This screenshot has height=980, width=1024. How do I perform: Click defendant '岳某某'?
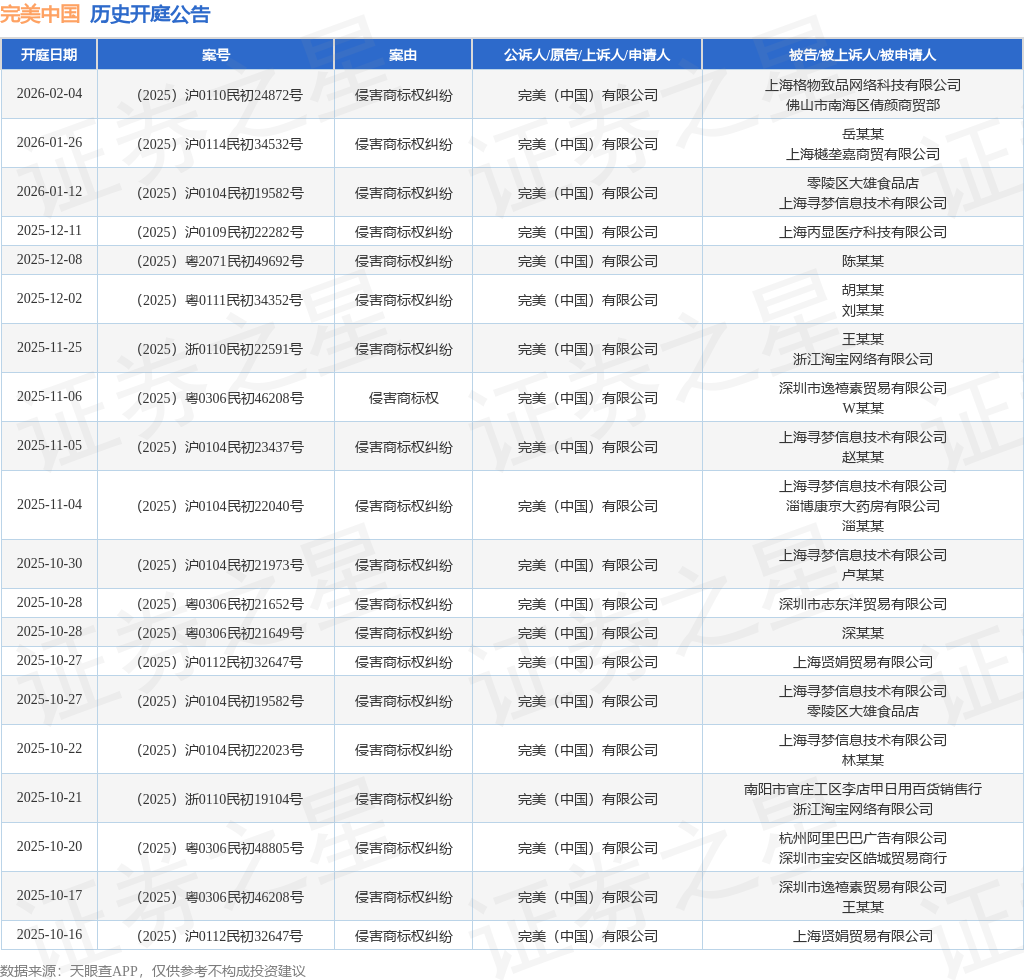tap(863, 134)
